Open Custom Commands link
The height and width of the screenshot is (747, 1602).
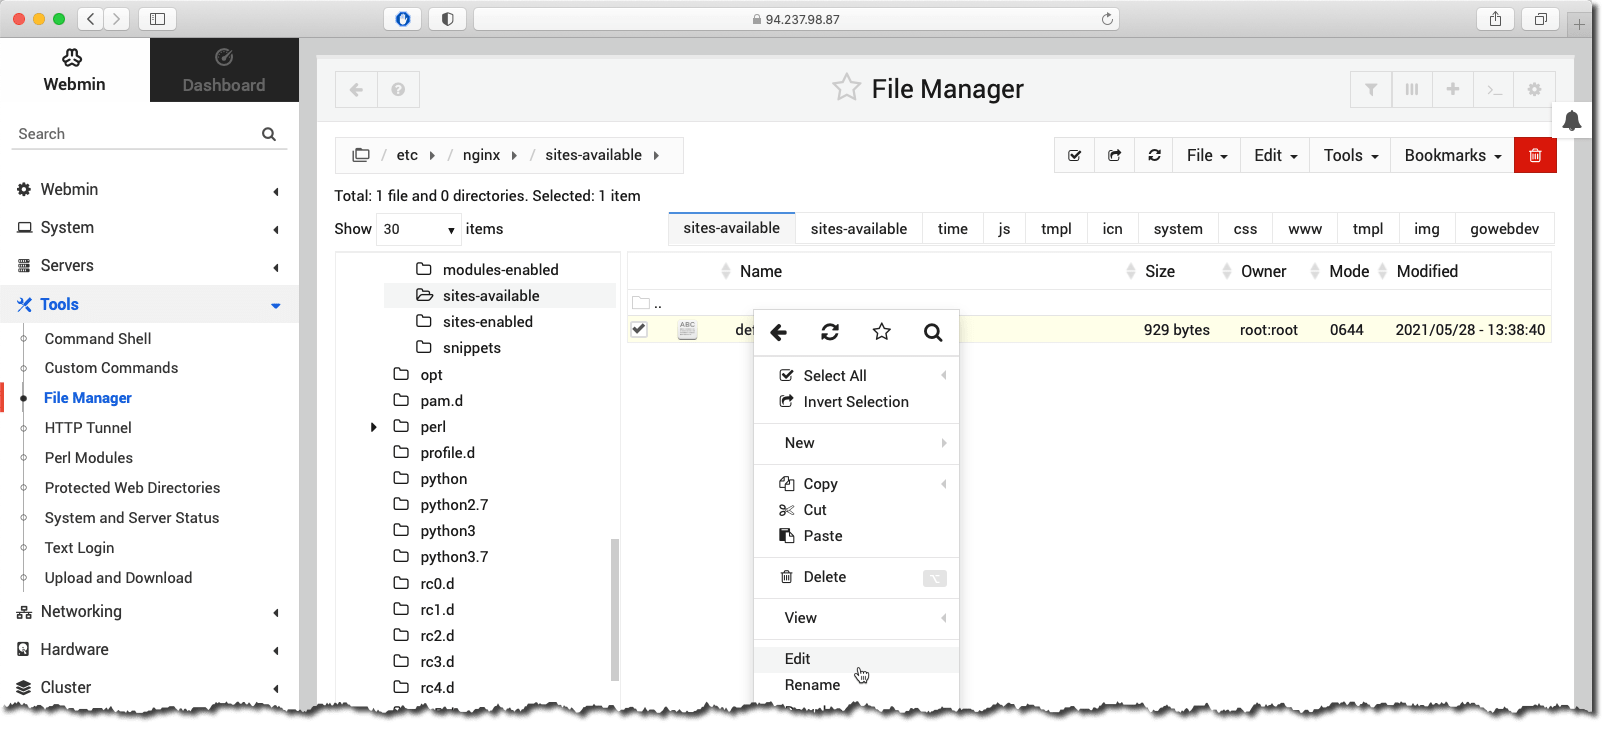[111, 368]
